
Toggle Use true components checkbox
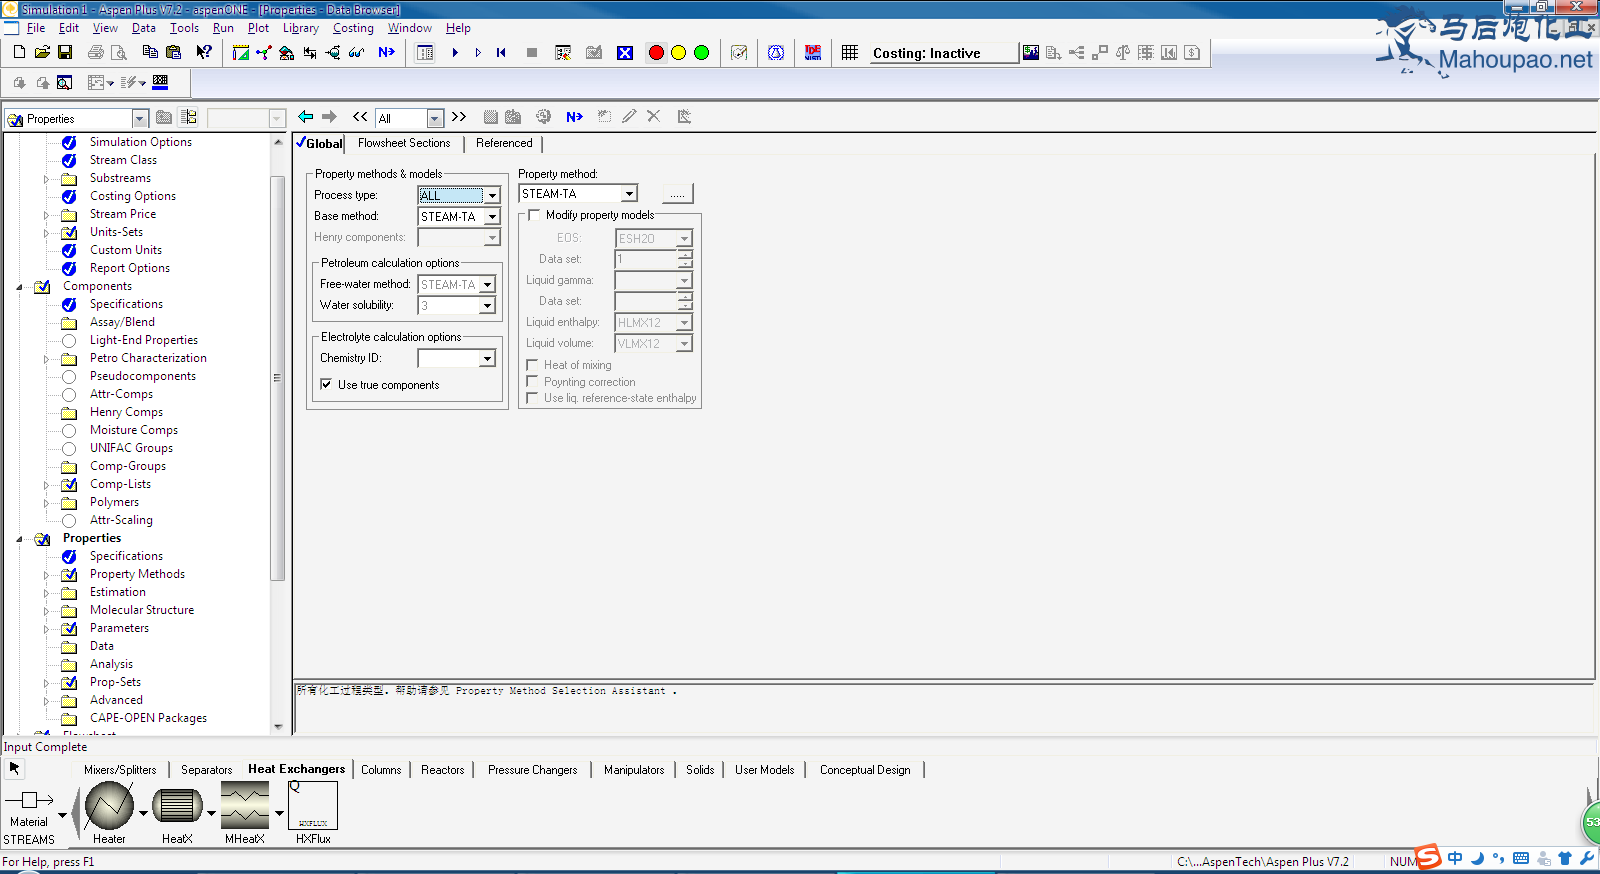[x=326, y=385]
